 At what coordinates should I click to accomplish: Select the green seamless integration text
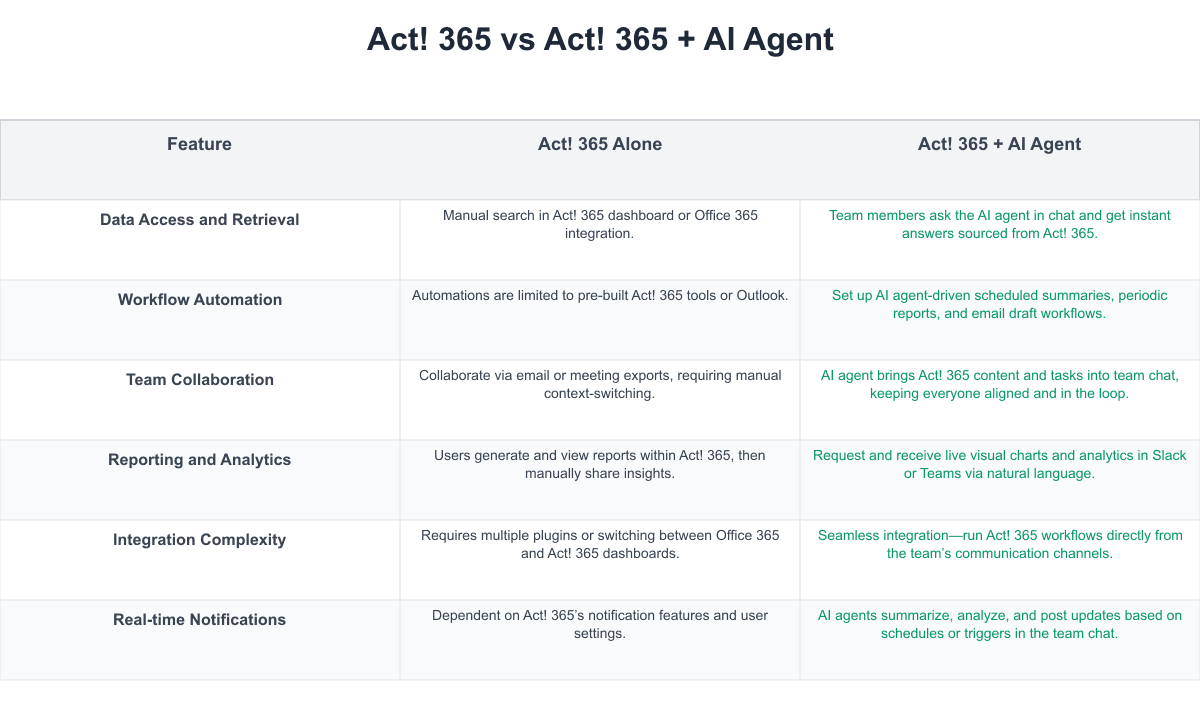pos(999,544)
